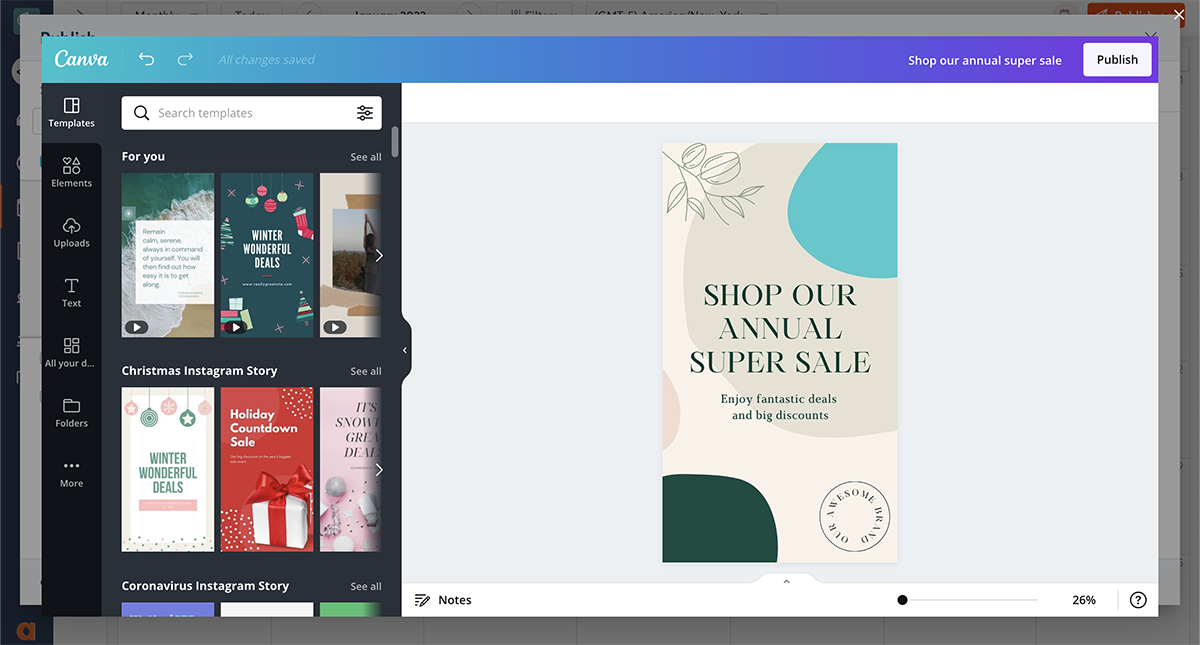Open the Elements panel
The image size is (1200, 645).
tap(71, 172)
